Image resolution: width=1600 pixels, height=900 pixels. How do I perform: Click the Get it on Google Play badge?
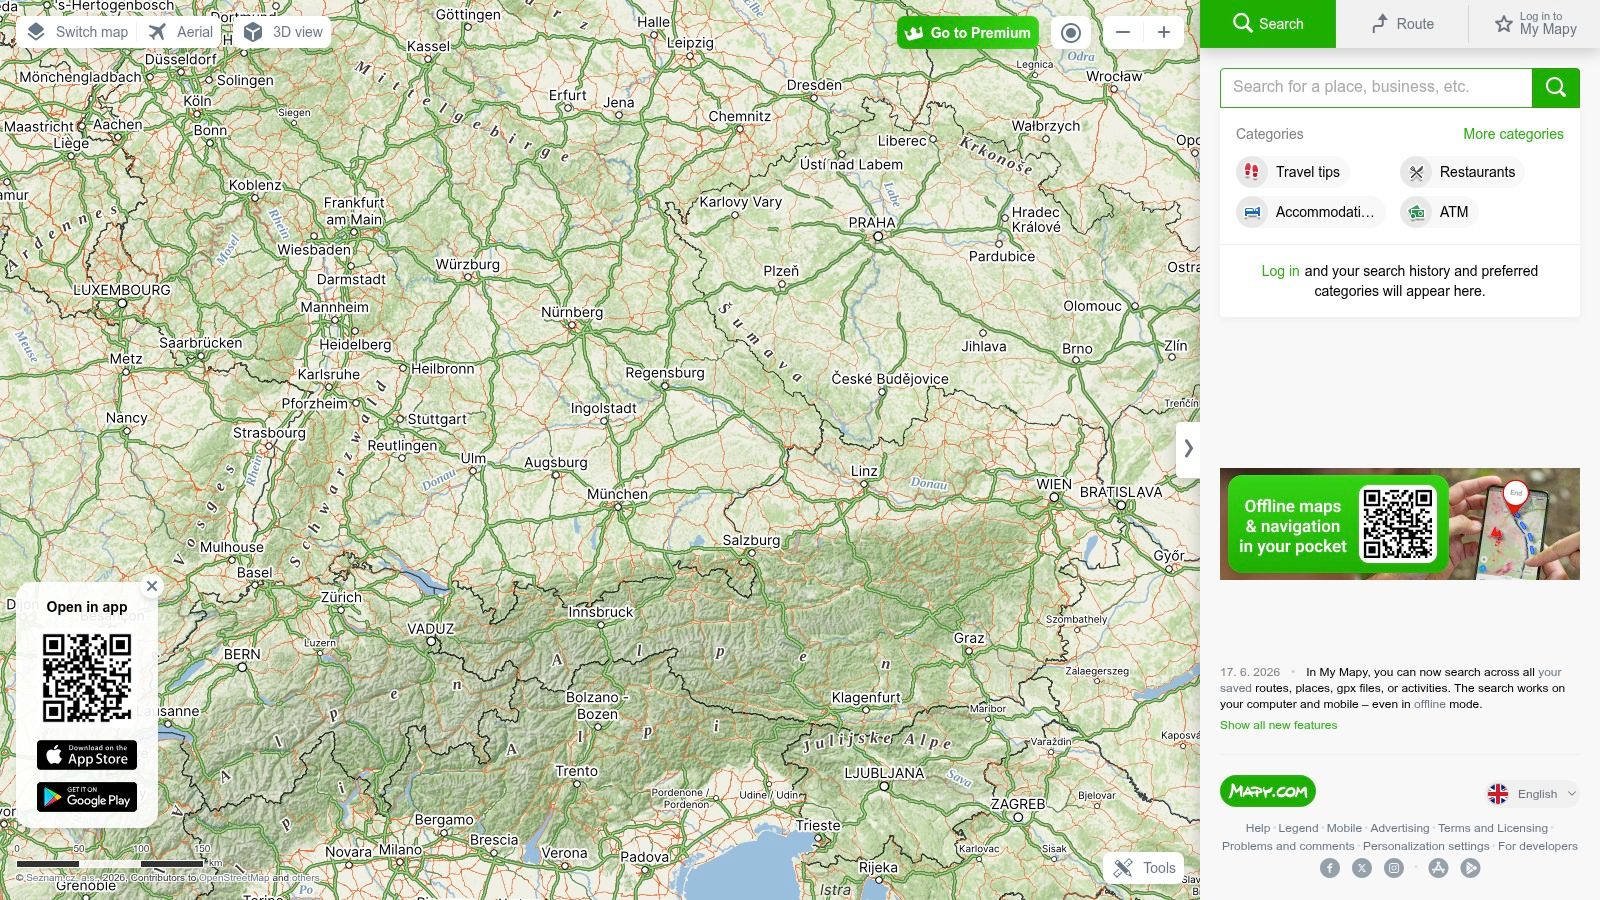(x=87, y=797)
